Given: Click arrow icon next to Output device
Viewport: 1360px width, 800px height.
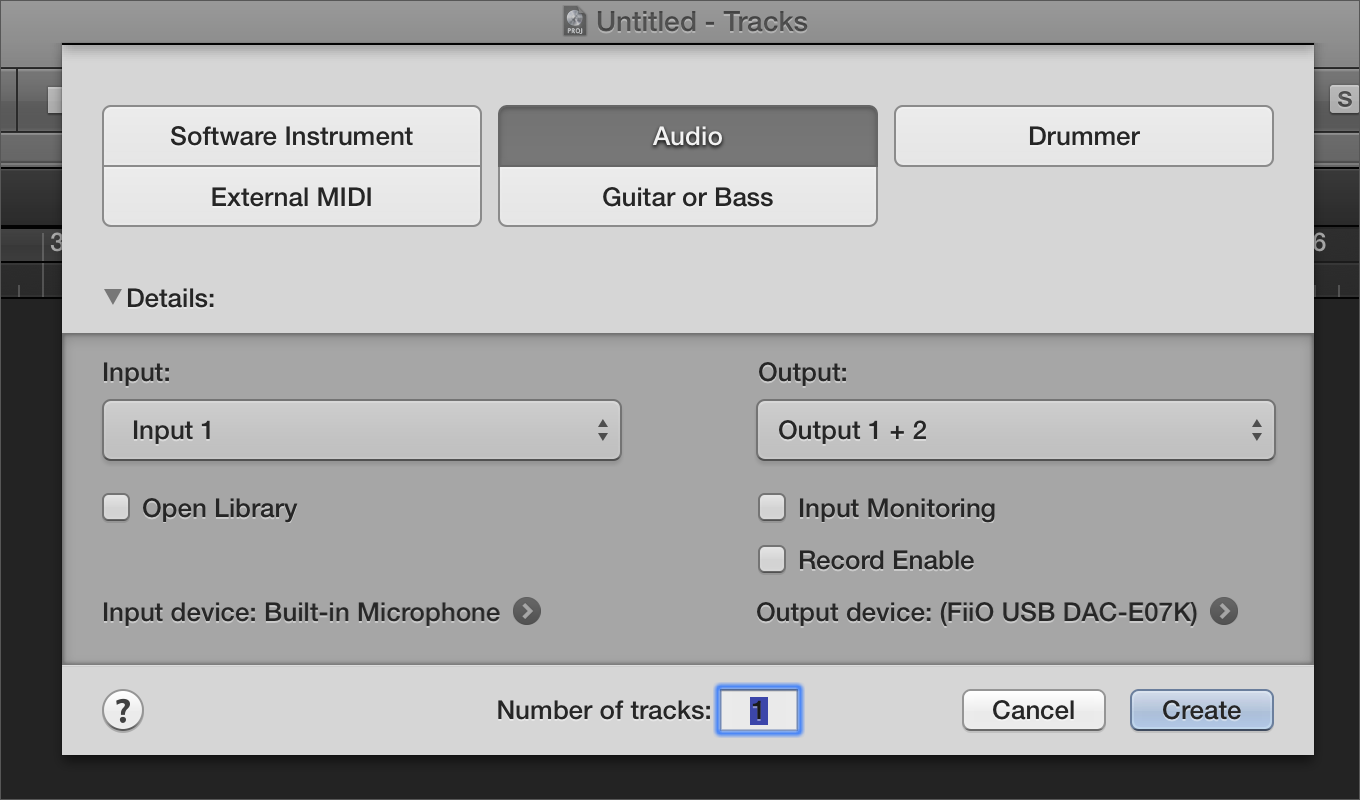Looking at the screenshot, I should point(1223,611).
